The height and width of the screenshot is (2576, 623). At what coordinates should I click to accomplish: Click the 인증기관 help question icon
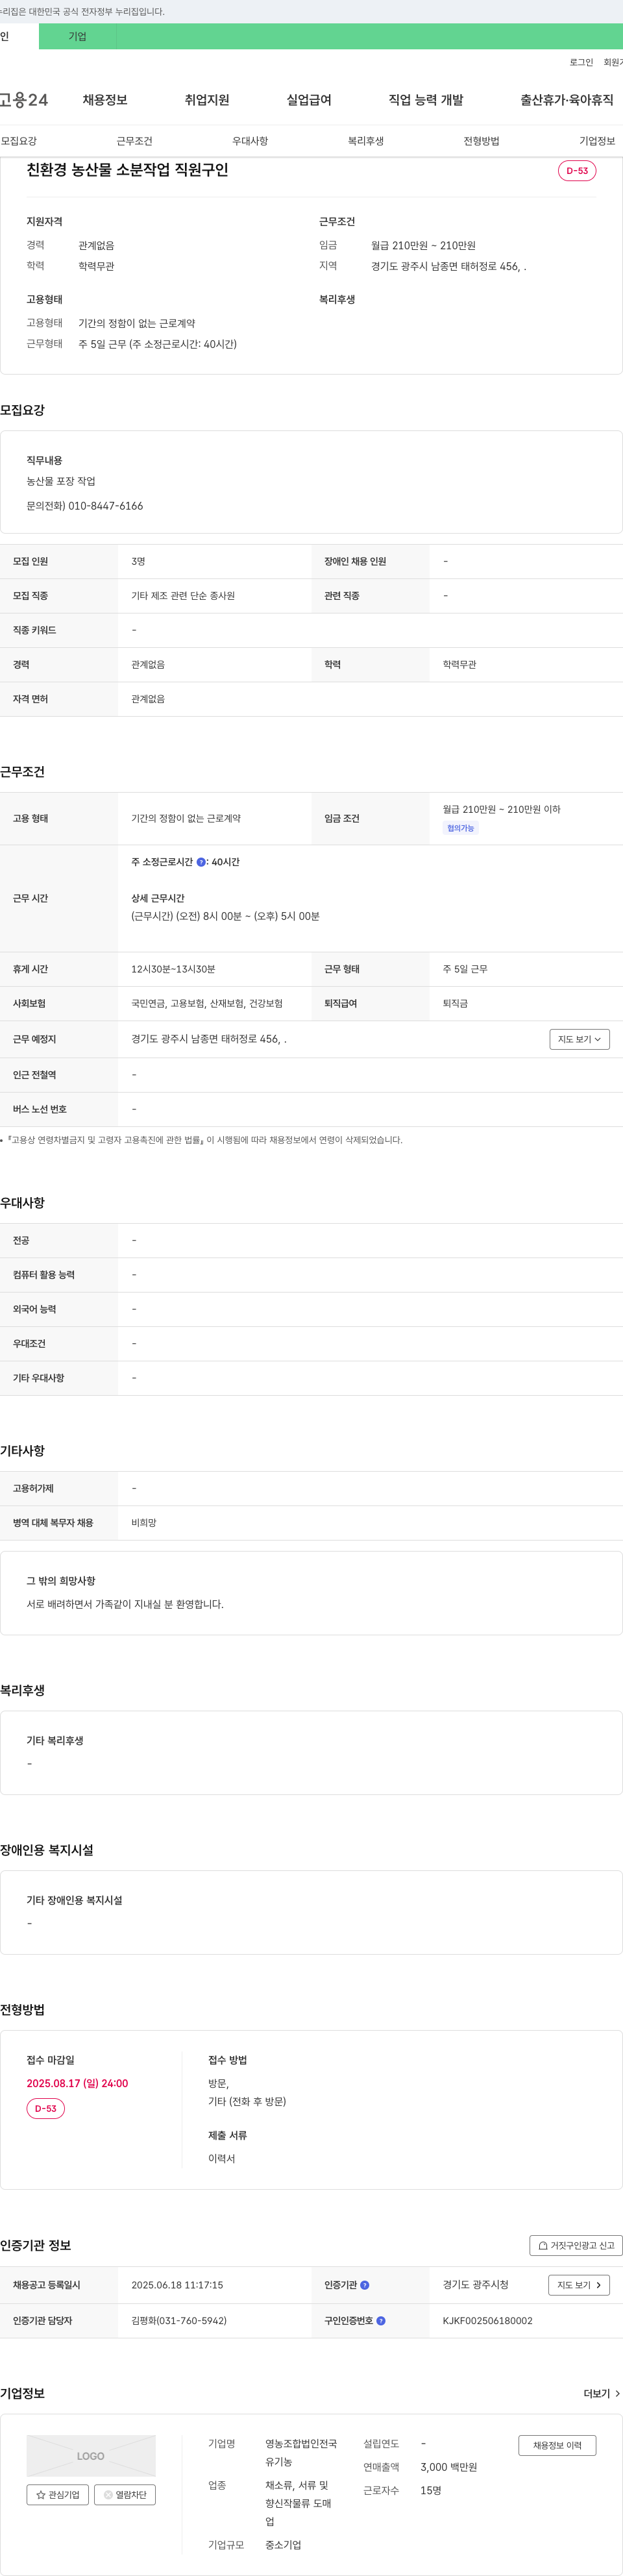tap(365, 2285)
